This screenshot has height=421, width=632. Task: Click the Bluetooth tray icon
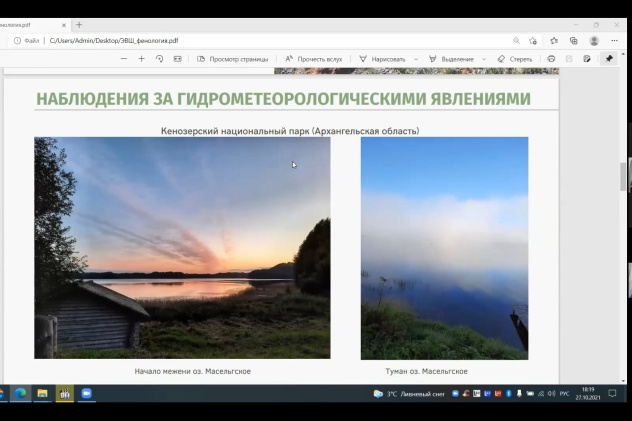click(509, 394)
